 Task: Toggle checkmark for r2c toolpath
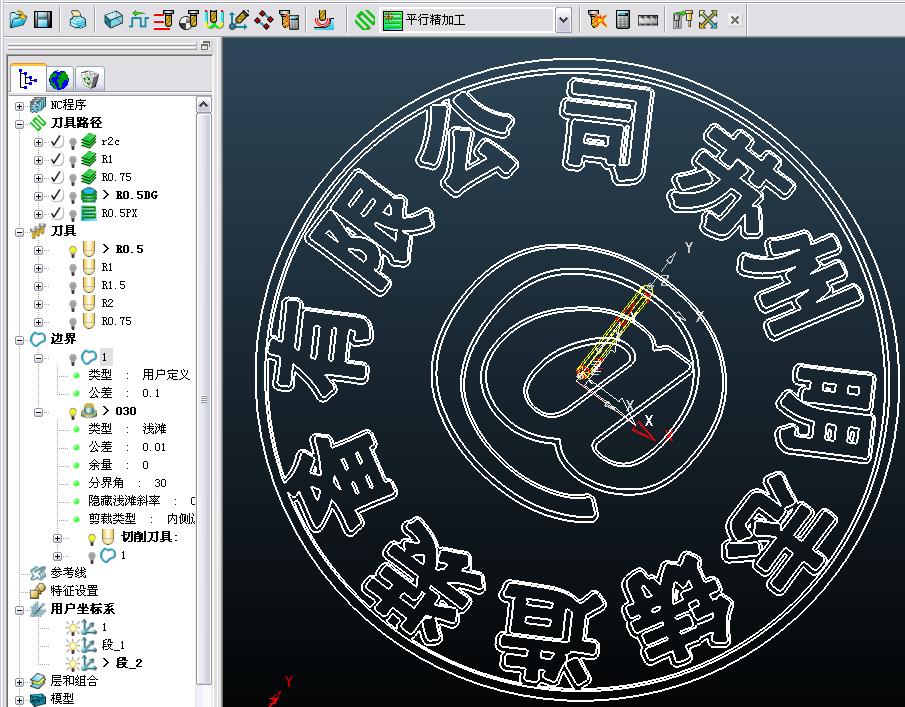(x=57, y=141)
